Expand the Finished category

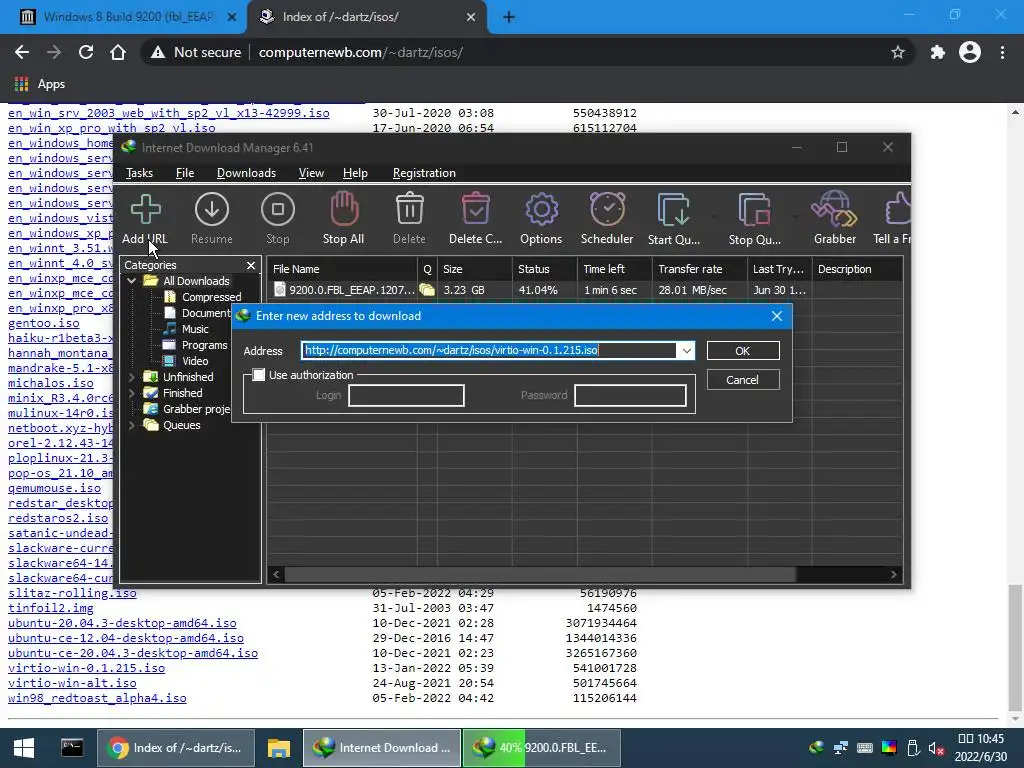coord(132,393)
